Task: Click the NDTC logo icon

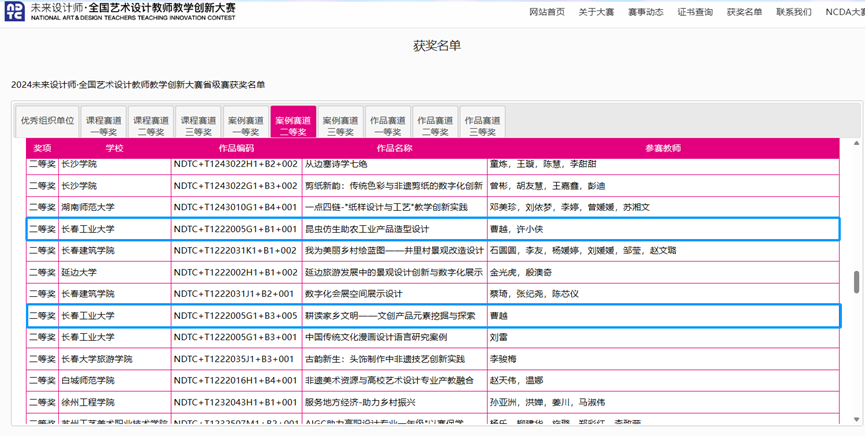Action: [x=14, y=11]
